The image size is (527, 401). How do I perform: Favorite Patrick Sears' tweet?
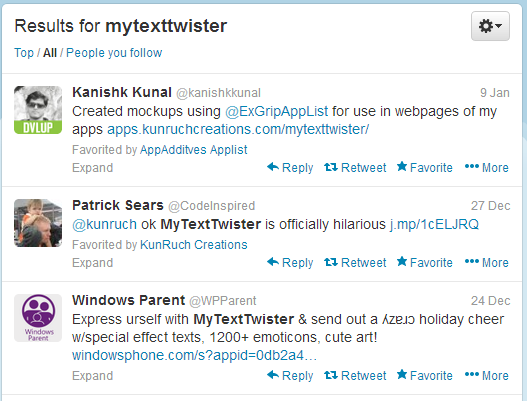point(424,263)
